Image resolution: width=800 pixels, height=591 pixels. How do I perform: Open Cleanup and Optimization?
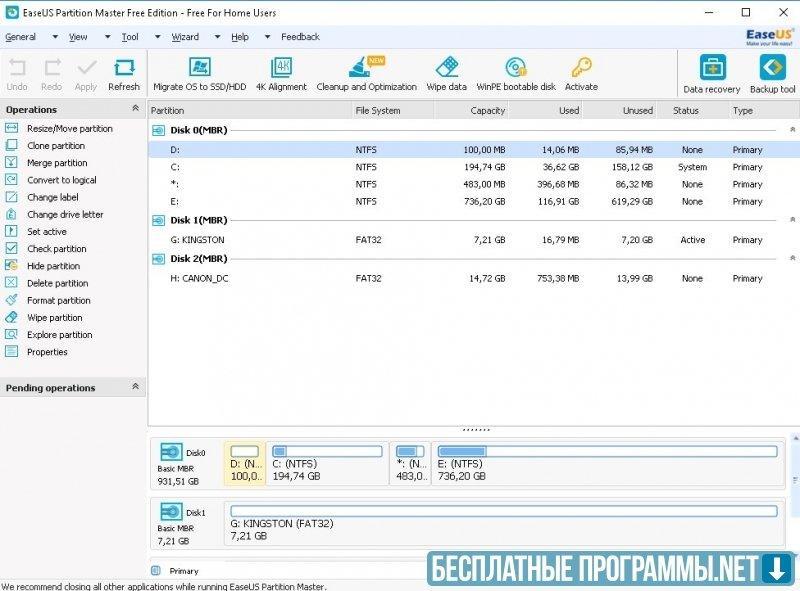pyautogui.click(x=366, y=75)
